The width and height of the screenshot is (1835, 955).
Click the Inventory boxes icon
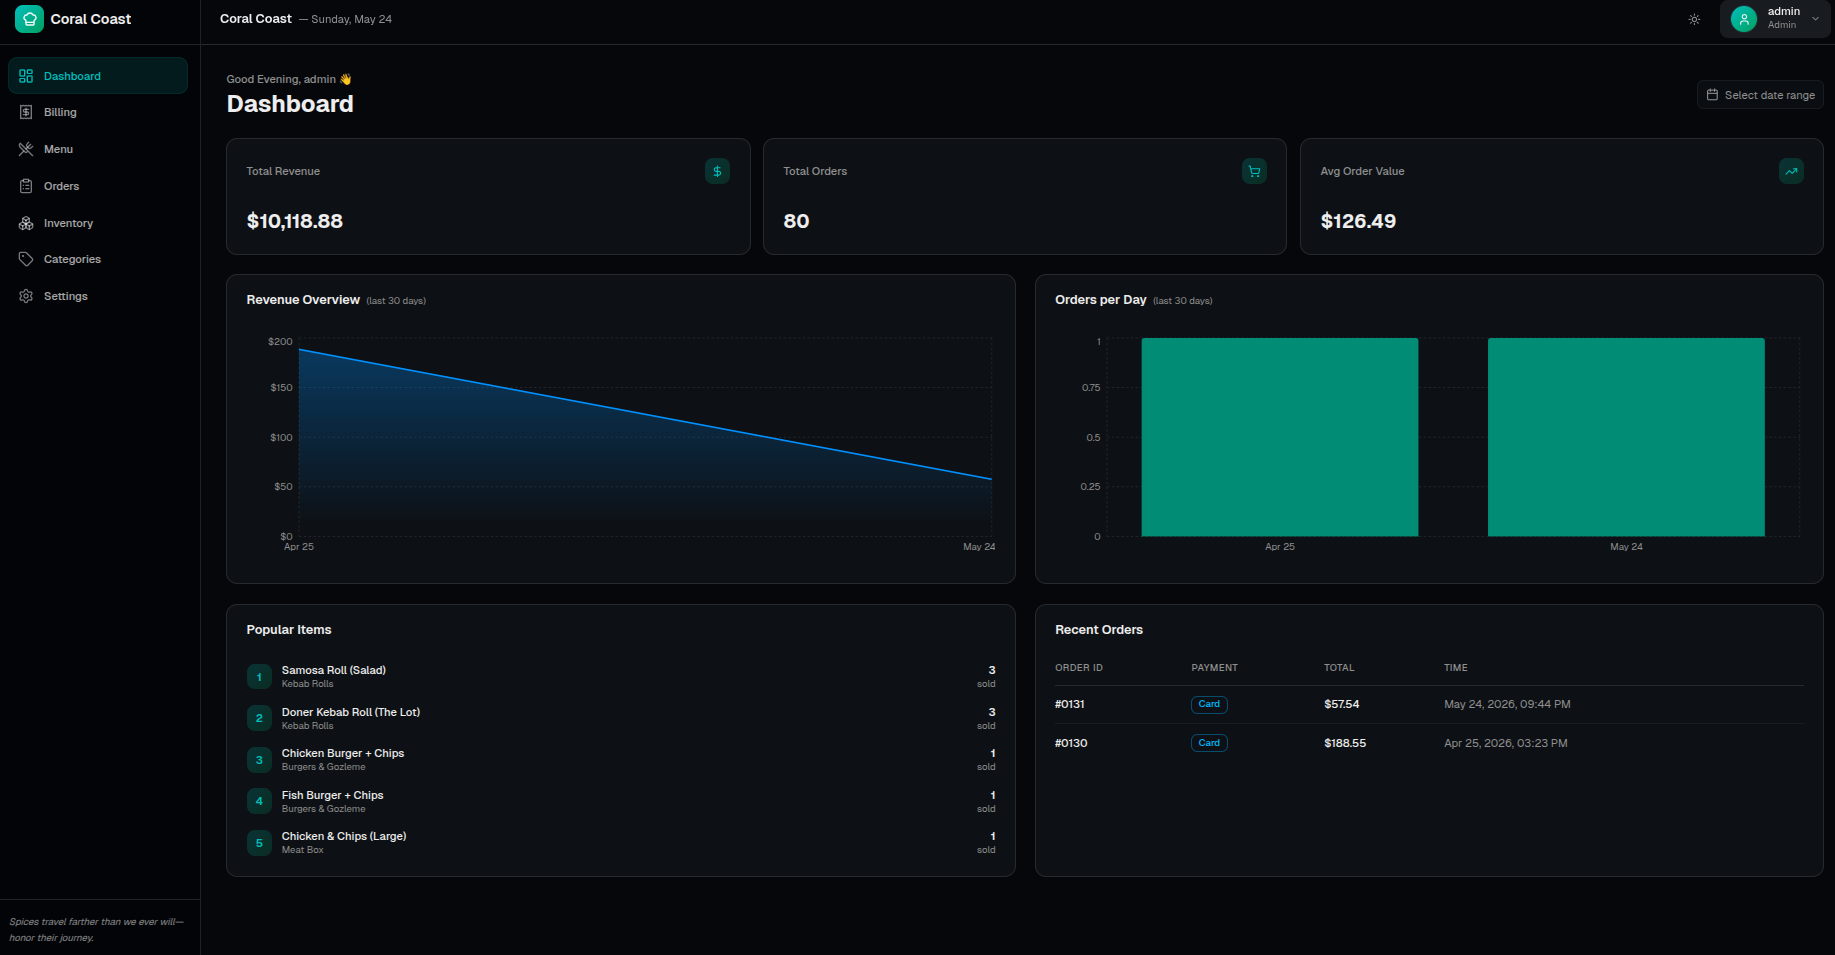click(26, 223)
